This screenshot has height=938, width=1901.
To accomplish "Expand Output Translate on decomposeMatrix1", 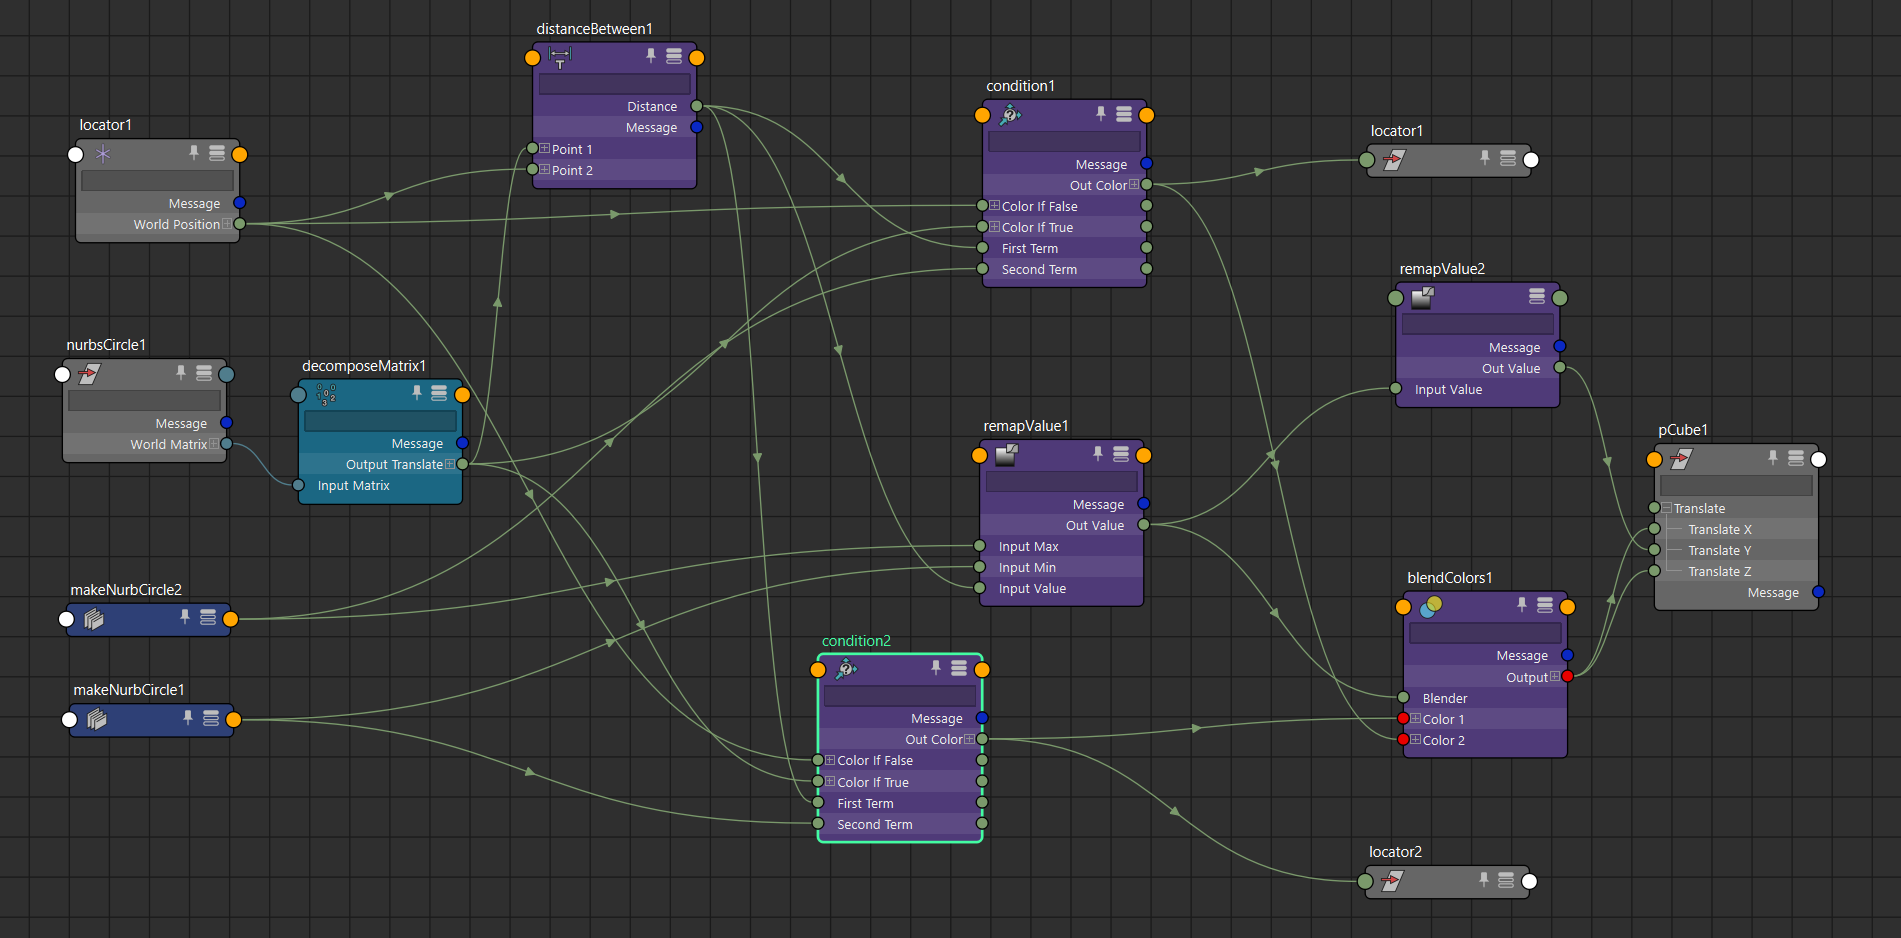I will pos(450,464).
